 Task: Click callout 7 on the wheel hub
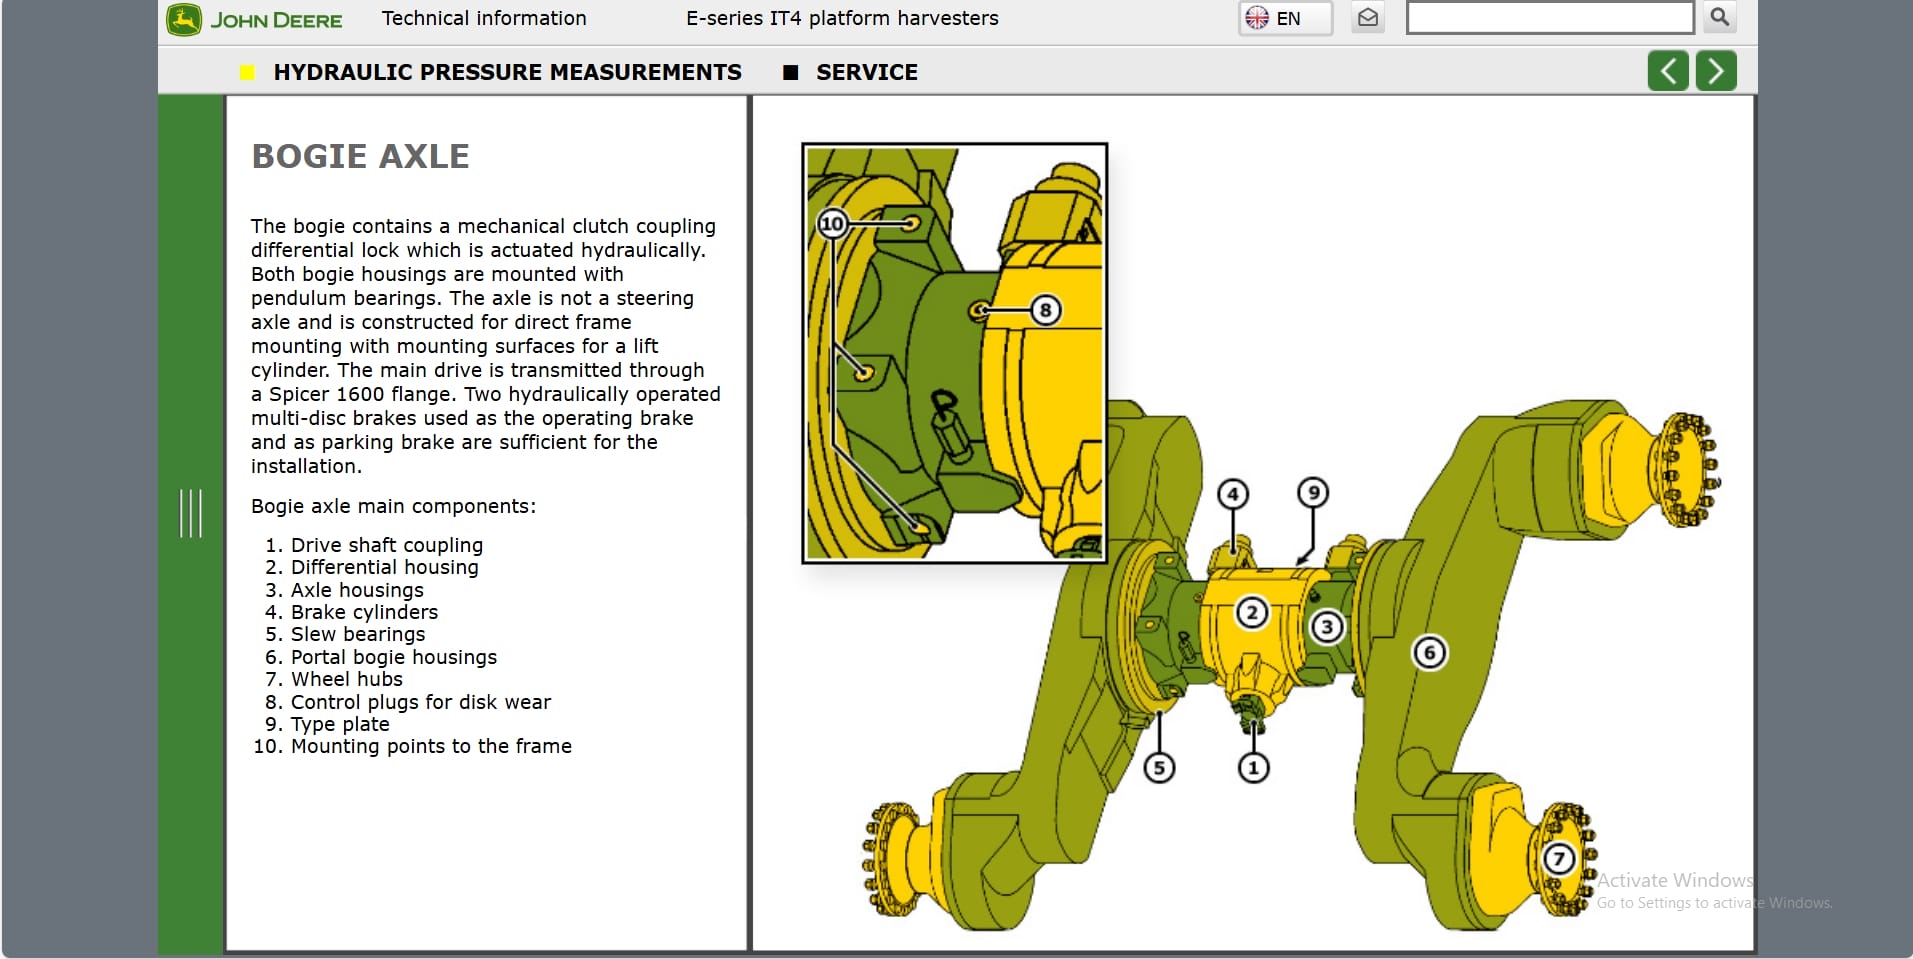click(1559, 857)
